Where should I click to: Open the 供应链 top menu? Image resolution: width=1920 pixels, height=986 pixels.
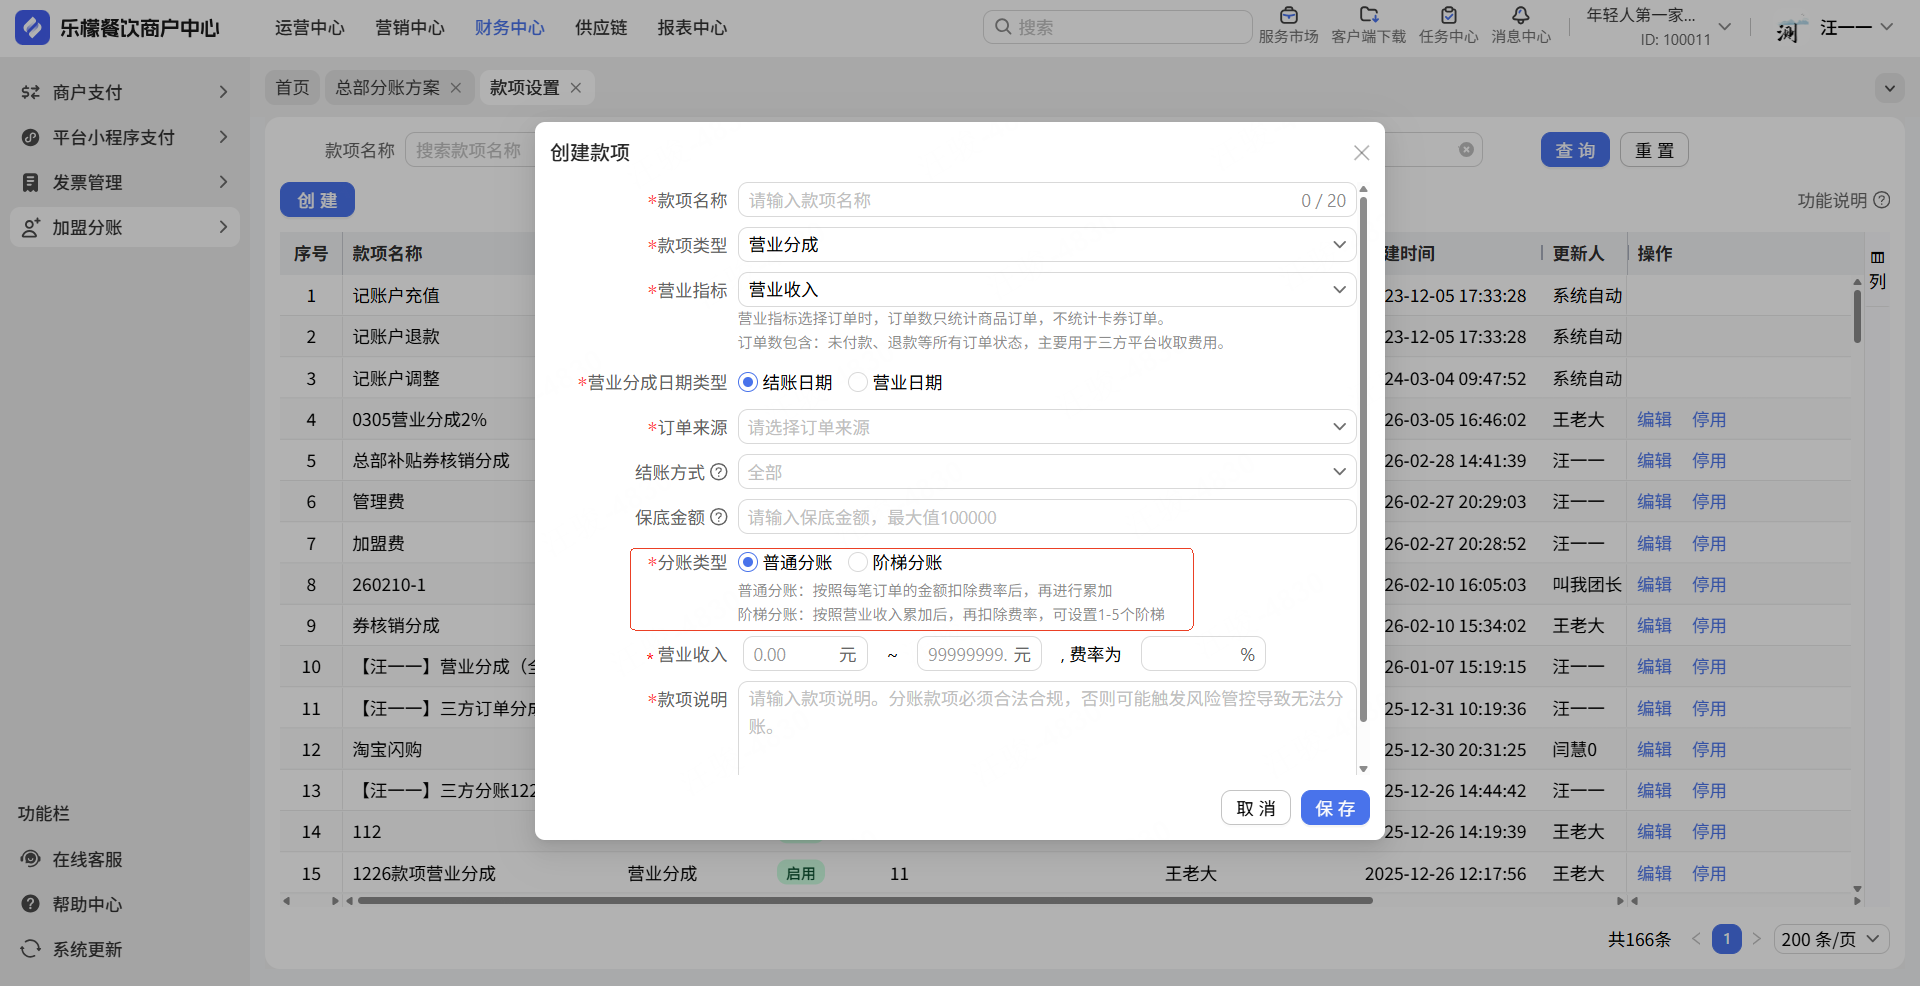pos(601,28)
